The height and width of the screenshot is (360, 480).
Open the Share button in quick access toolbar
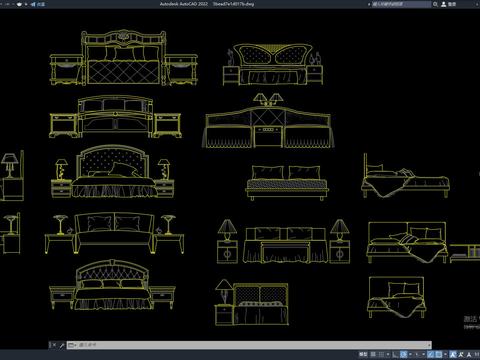(37, 4)
